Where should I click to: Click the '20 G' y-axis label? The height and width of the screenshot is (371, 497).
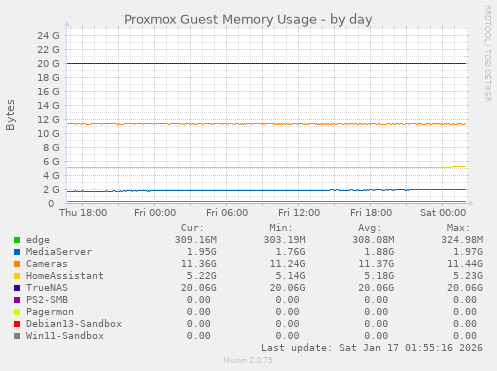tap(48, 63)
